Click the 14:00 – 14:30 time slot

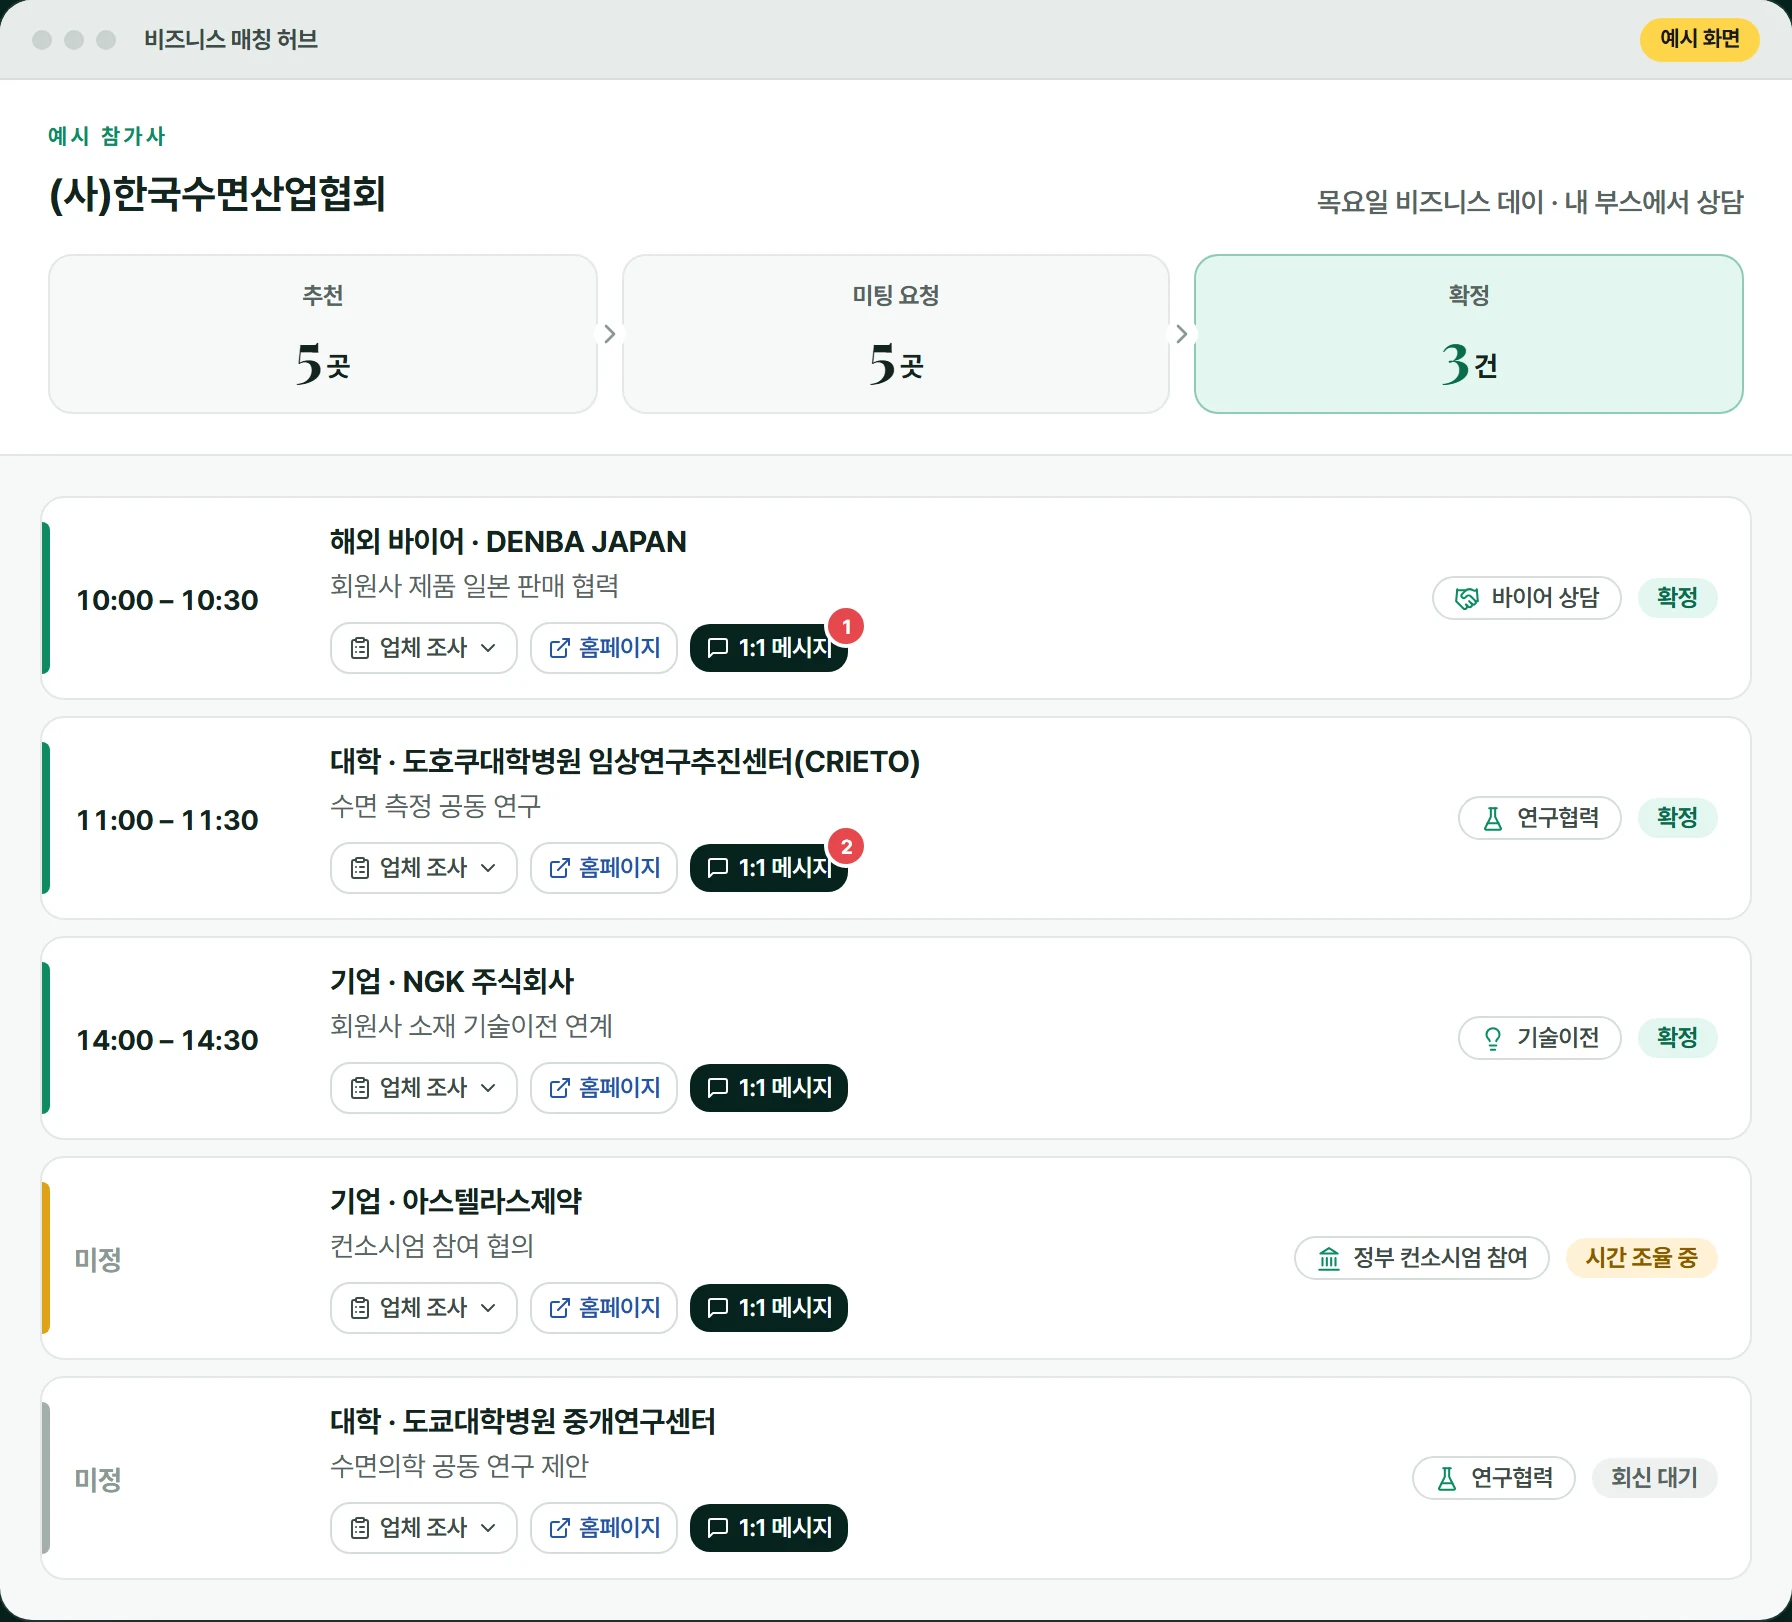[x=167, y=1040]
